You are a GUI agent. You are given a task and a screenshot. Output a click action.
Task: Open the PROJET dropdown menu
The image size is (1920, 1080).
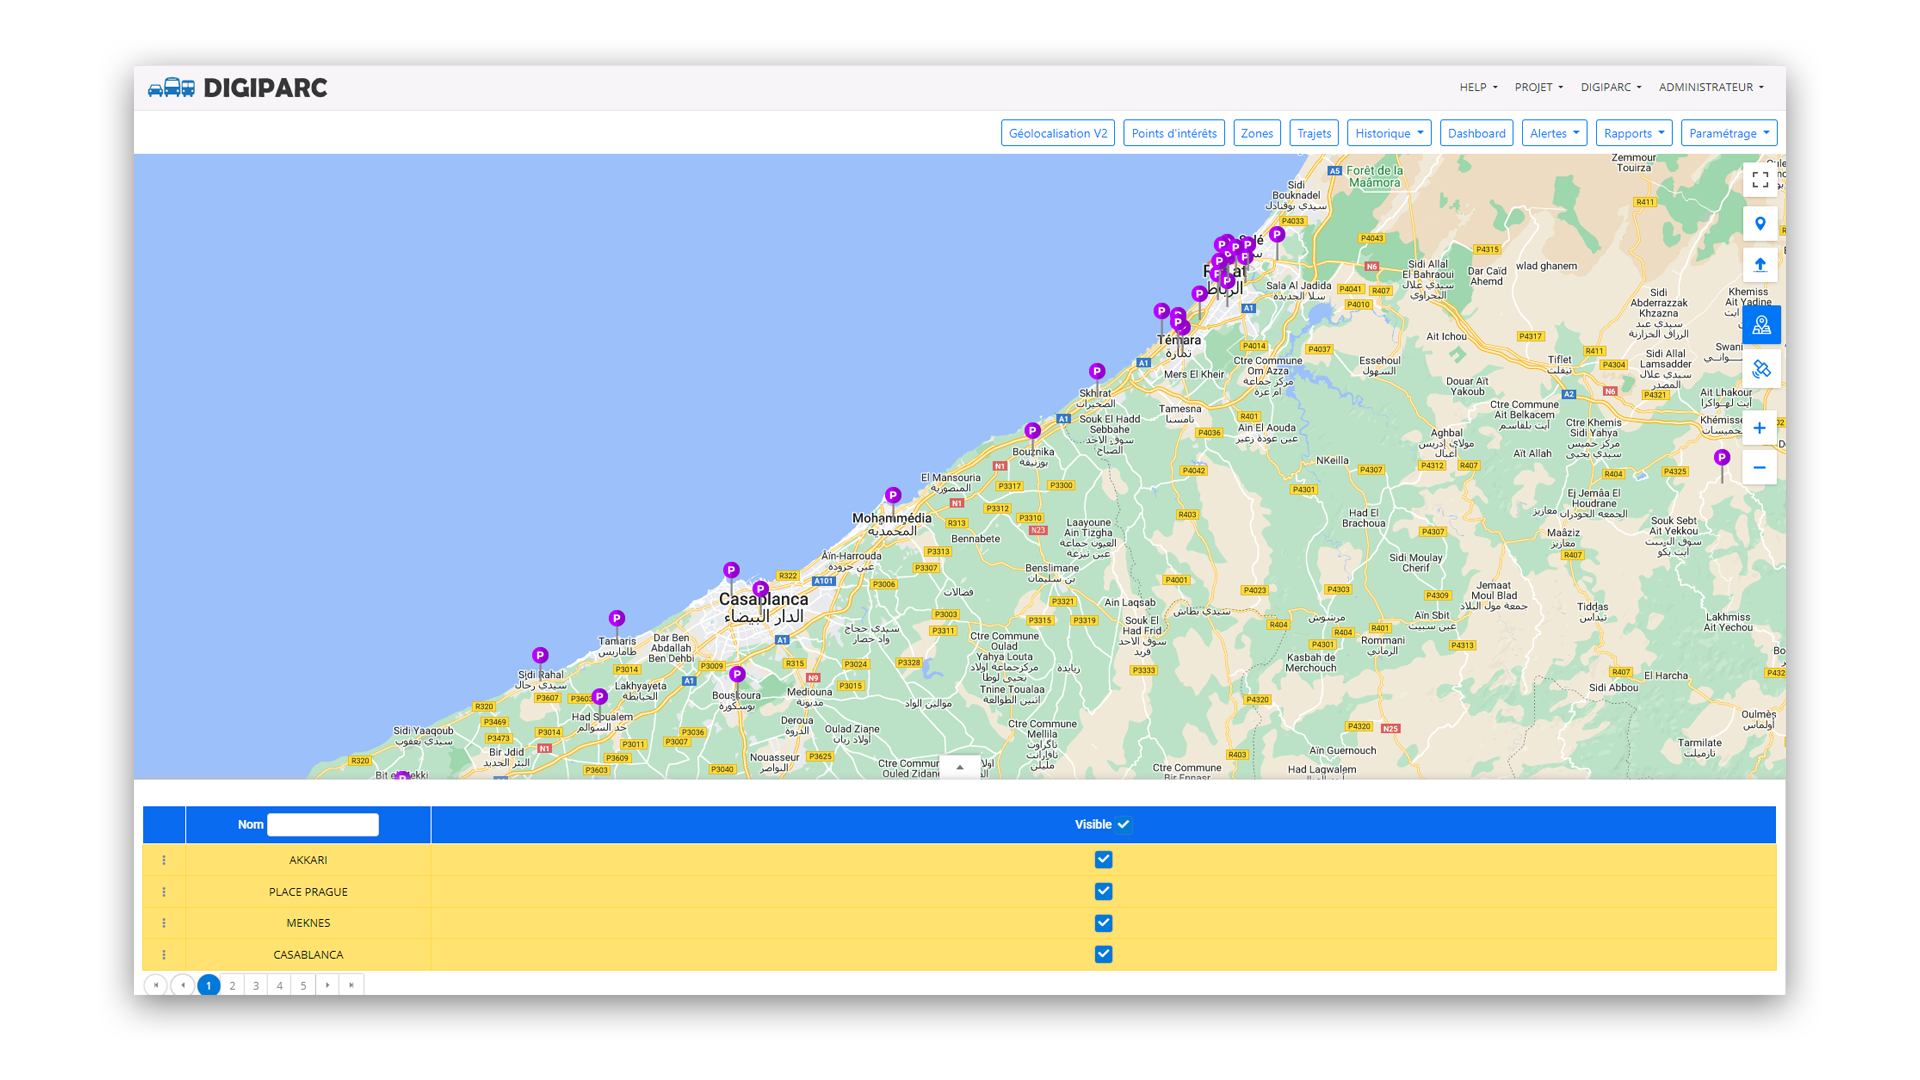click(x=1538, y=87)
